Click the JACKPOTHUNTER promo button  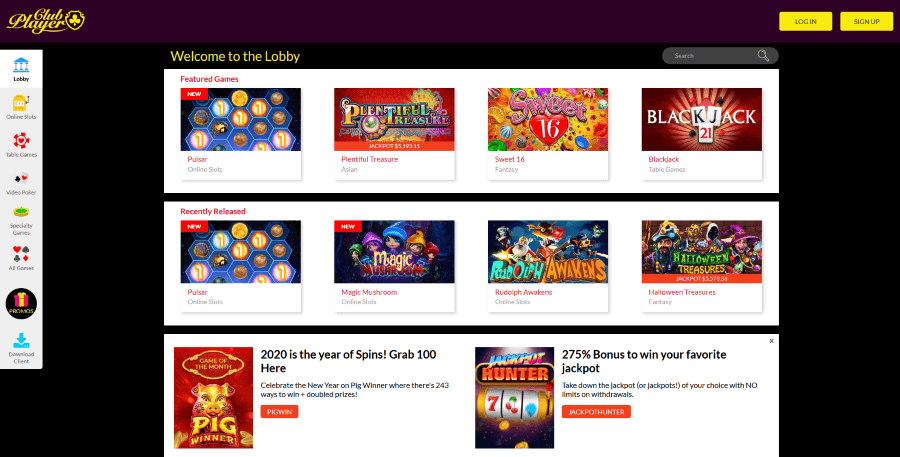pyautogui.click(x=596, y=412)
